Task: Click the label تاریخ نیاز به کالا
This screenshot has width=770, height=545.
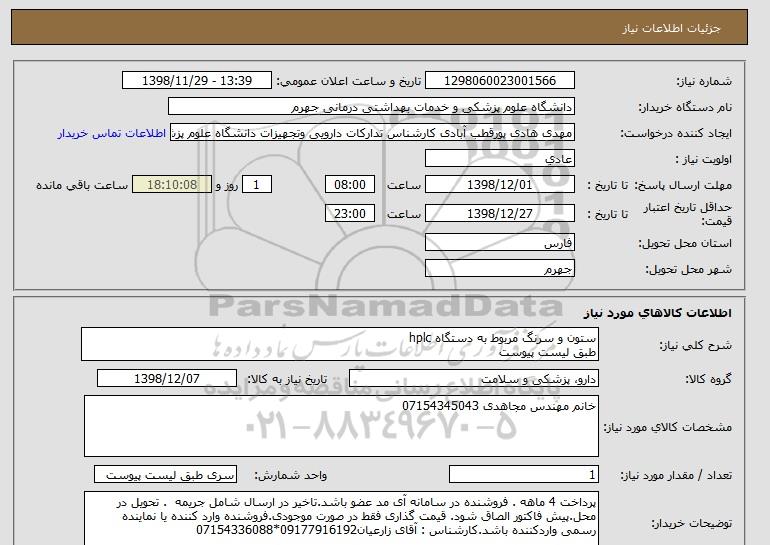Action: (287, 379)
